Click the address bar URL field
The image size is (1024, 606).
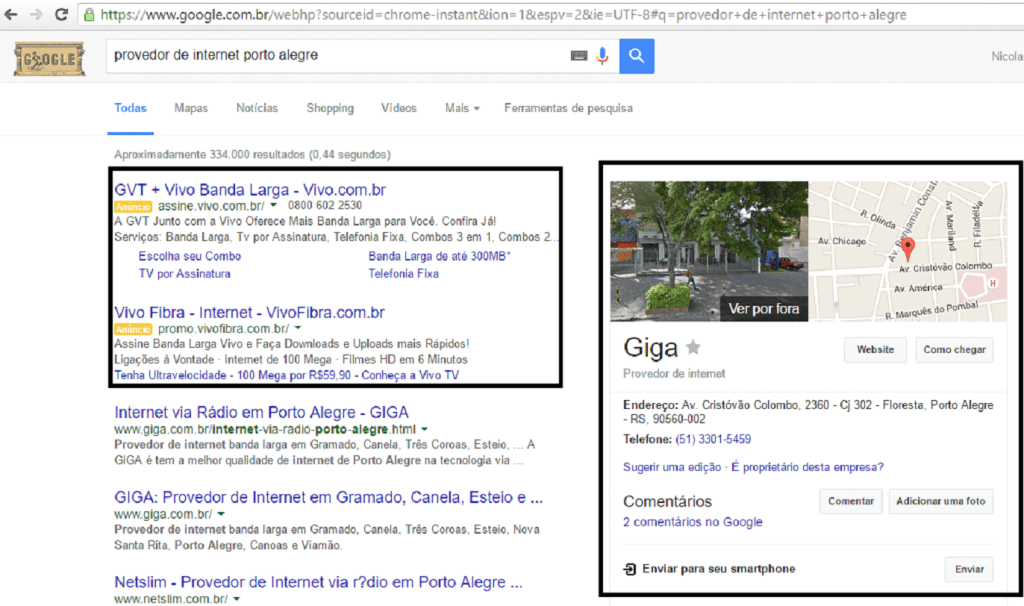coord(549,14)
